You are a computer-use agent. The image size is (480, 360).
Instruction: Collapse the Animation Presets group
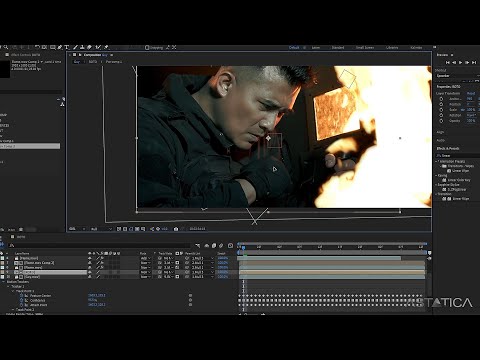coord(436,161)
